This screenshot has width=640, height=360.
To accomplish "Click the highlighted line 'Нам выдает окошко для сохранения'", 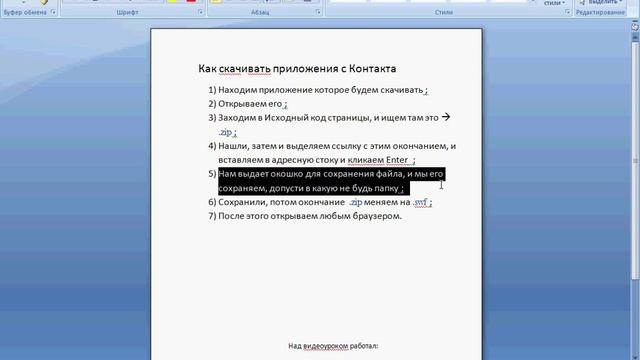I will (331, 174).
